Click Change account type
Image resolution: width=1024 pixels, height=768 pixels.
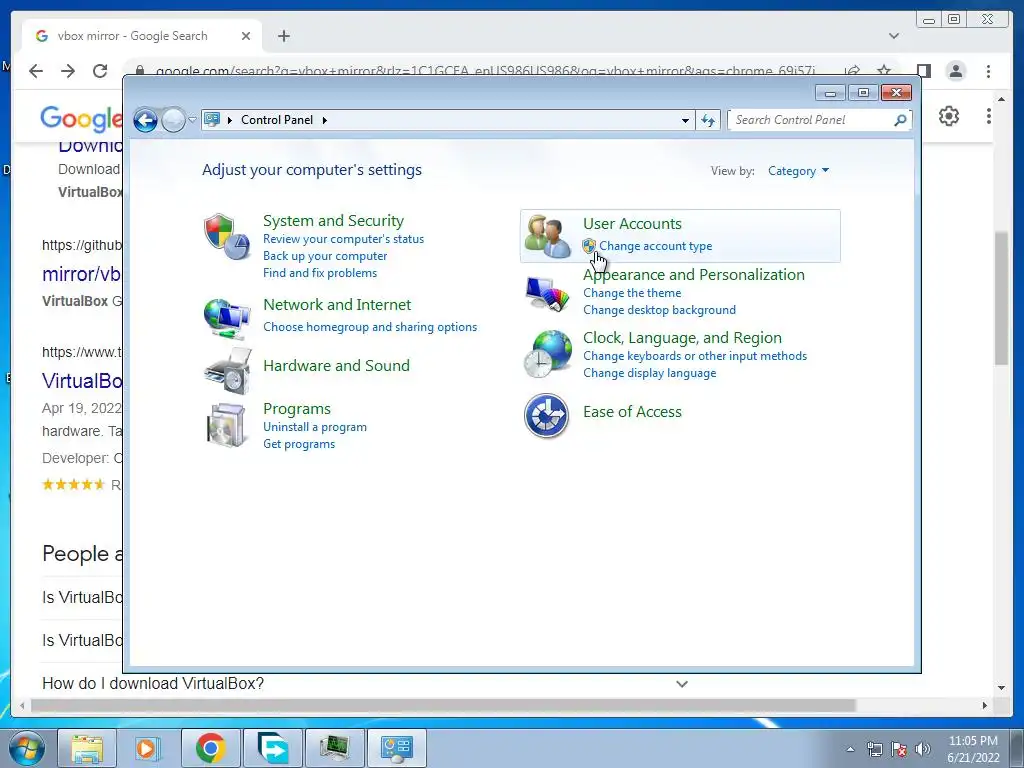(656, 246)
